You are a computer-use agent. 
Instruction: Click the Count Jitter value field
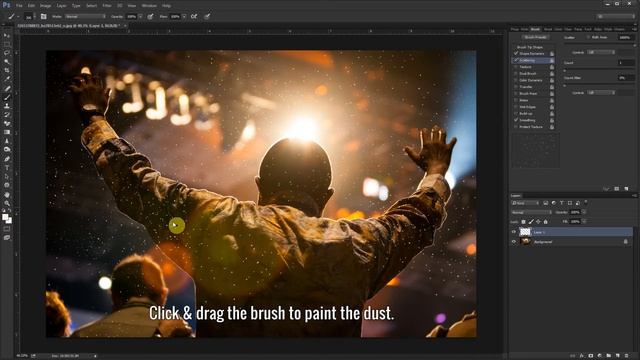point(625,78)
